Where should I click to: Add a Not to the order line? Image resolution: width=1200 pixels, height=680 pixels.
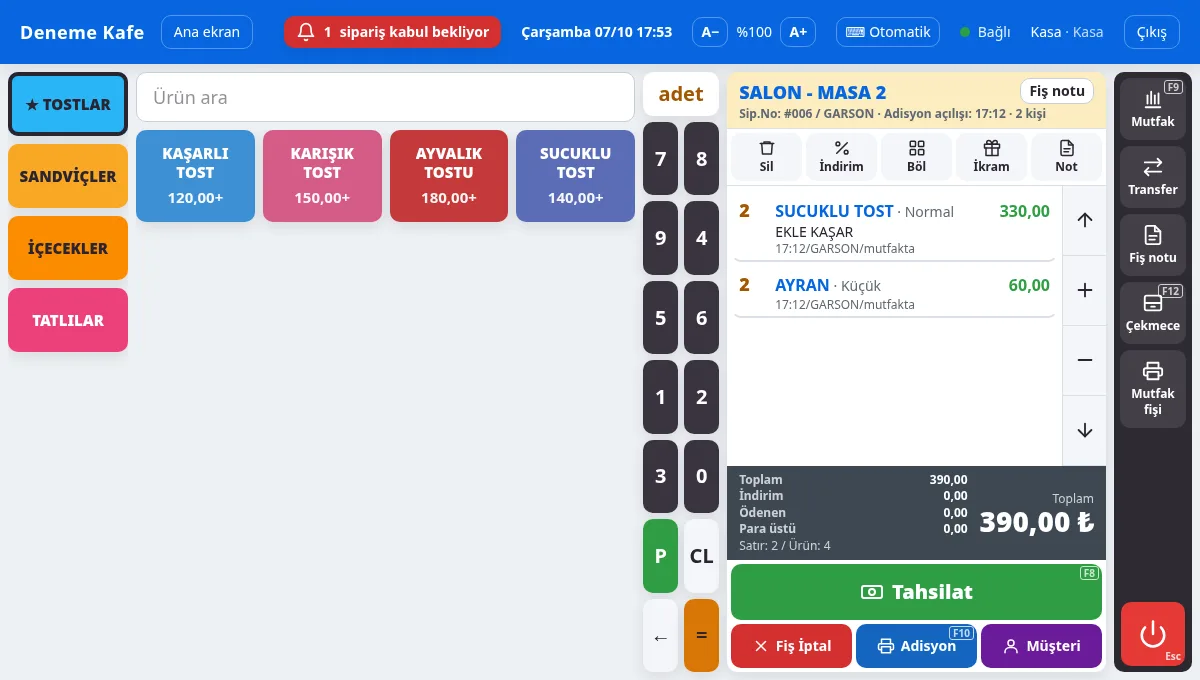[1066, 157]
